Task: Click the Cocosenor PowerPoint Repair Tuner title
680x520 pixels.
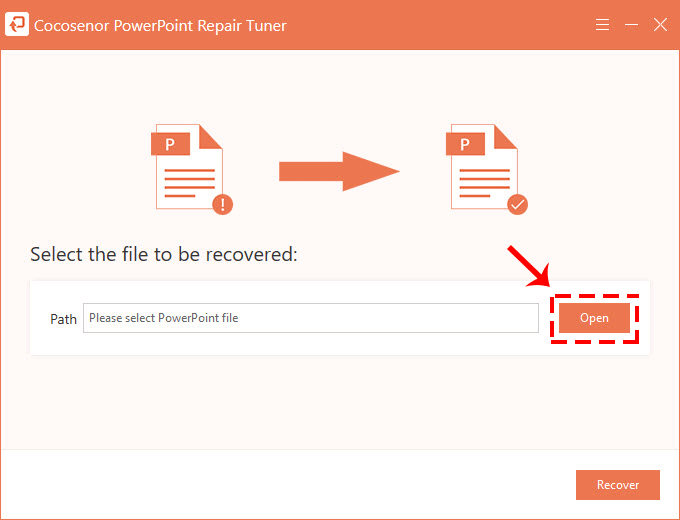Action: tap(160, 26)
